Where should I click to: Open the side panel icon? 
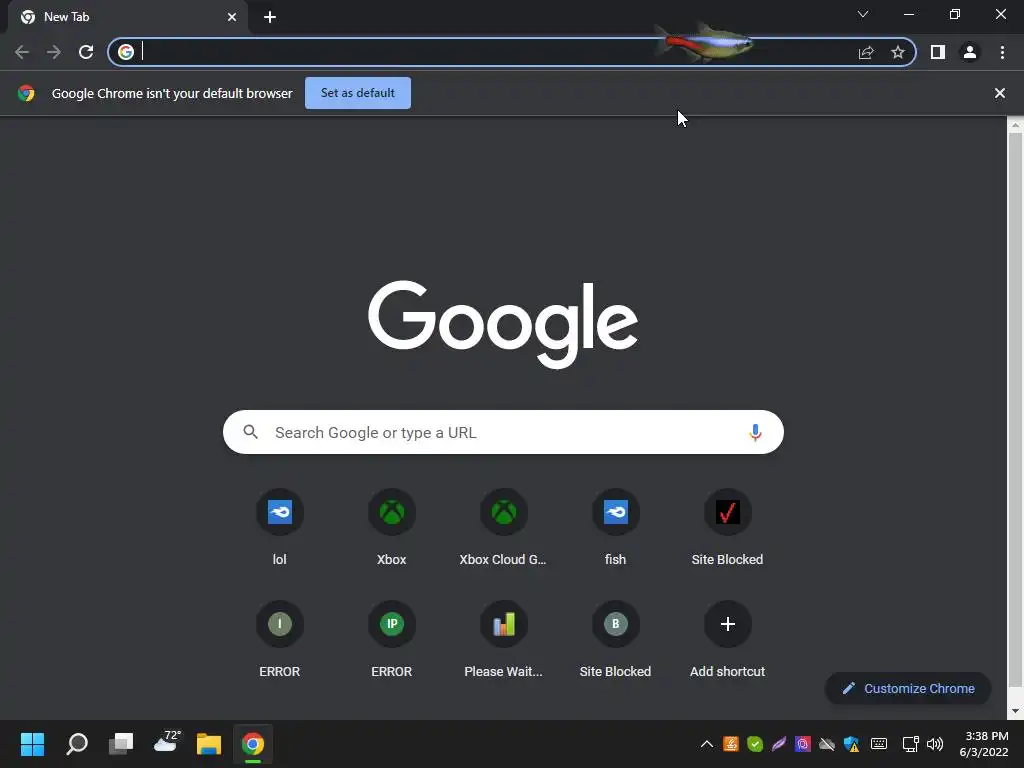coord(938,52)
